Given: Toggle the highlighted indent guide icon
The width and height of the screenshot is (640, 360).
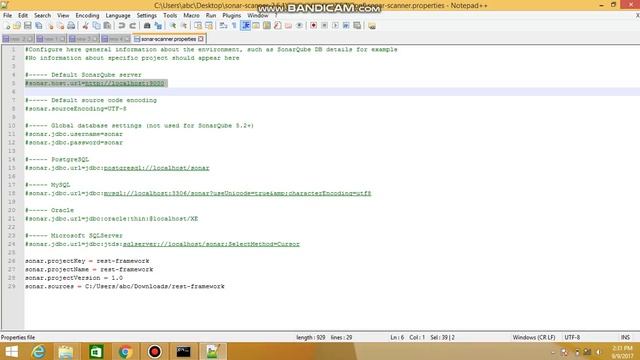Looking at the screenshot, I should point(246,26).
